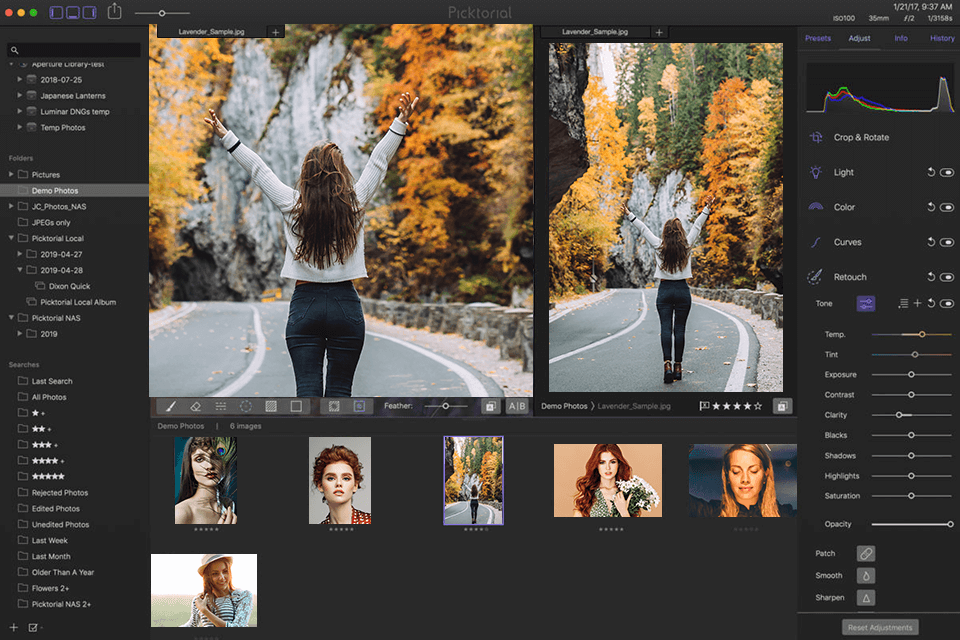Pick the Sharpen triangle tool

[x=866, y=597]
